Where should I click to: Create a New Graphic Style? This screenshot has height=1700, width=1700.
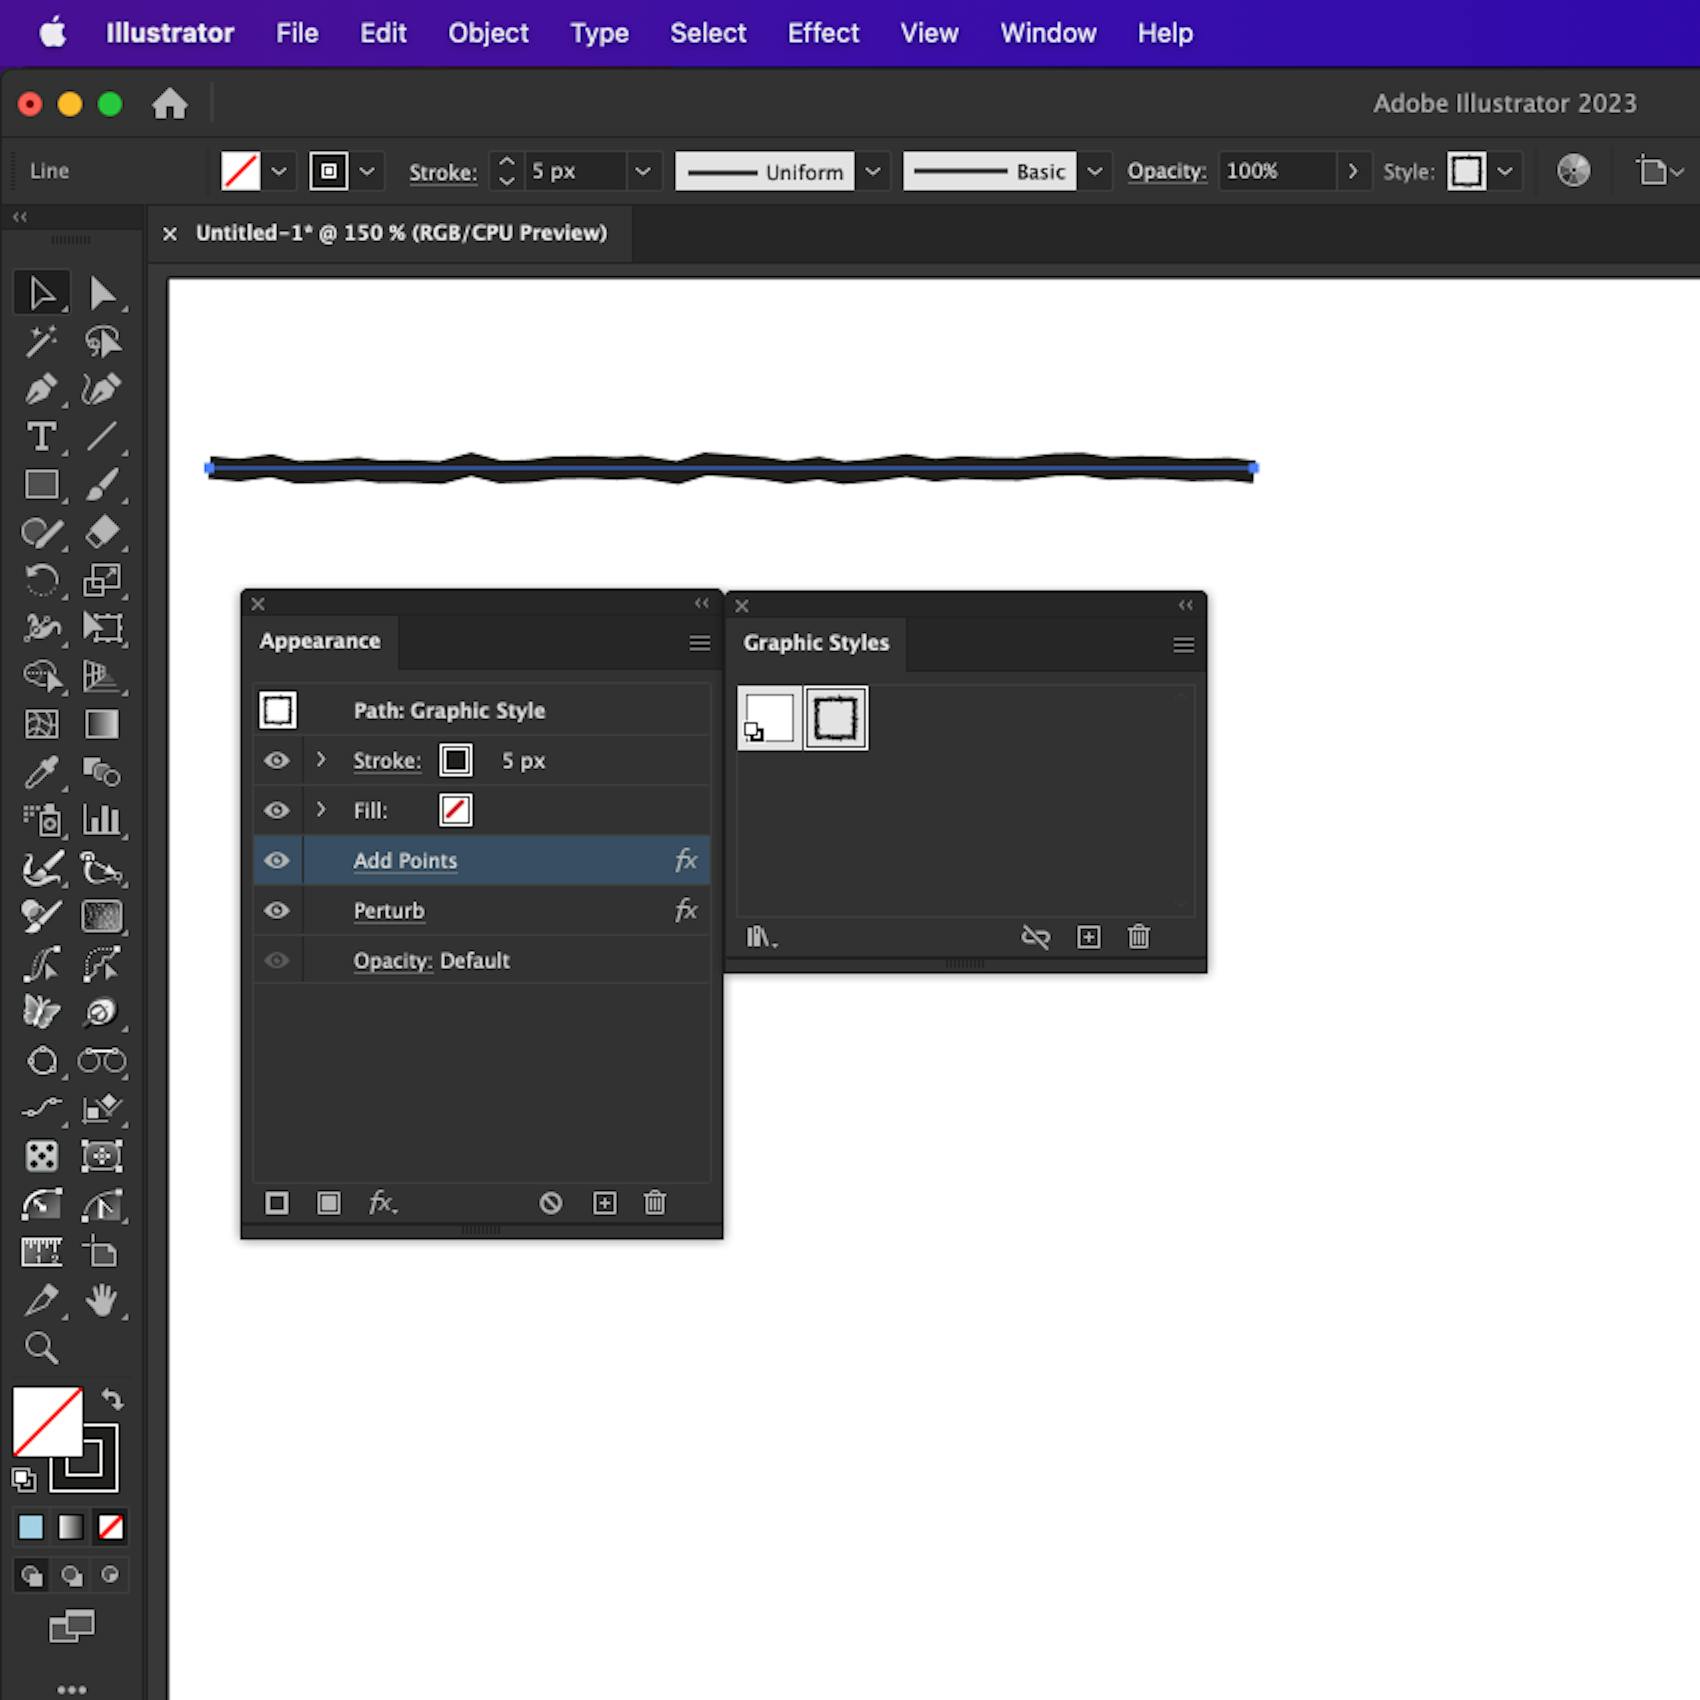point(1088,937)
